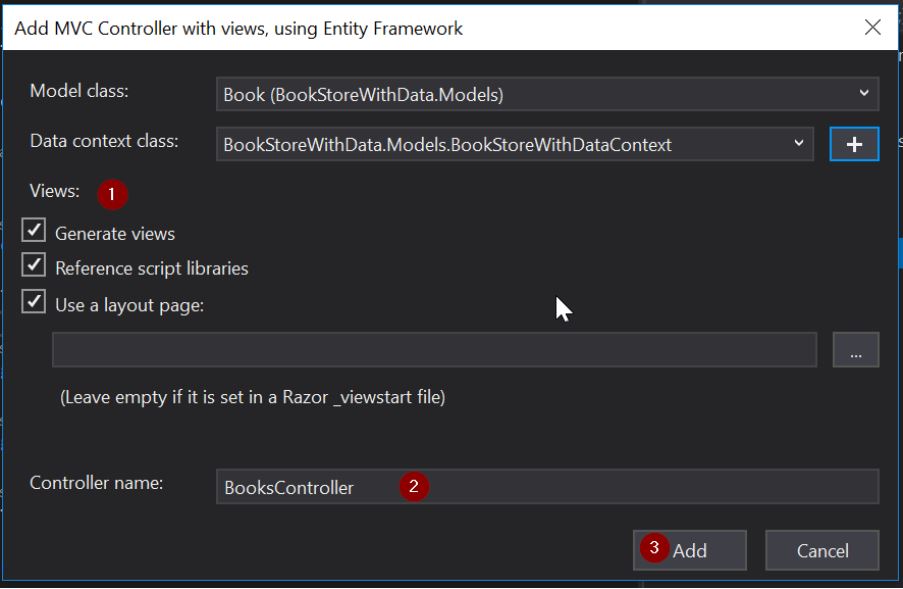
Task: Click the red marker numbered 3
Action: [x=654, y=548]
